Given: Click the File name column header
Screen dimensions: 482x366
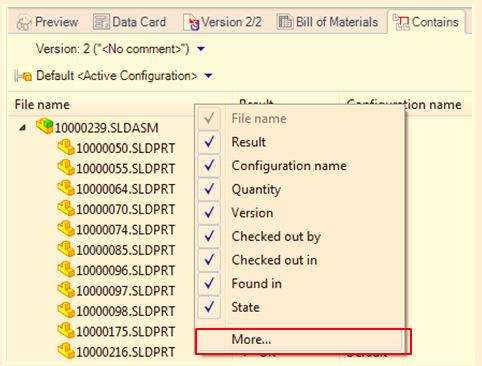Looking at the screenshot, I should coord(42,105).
